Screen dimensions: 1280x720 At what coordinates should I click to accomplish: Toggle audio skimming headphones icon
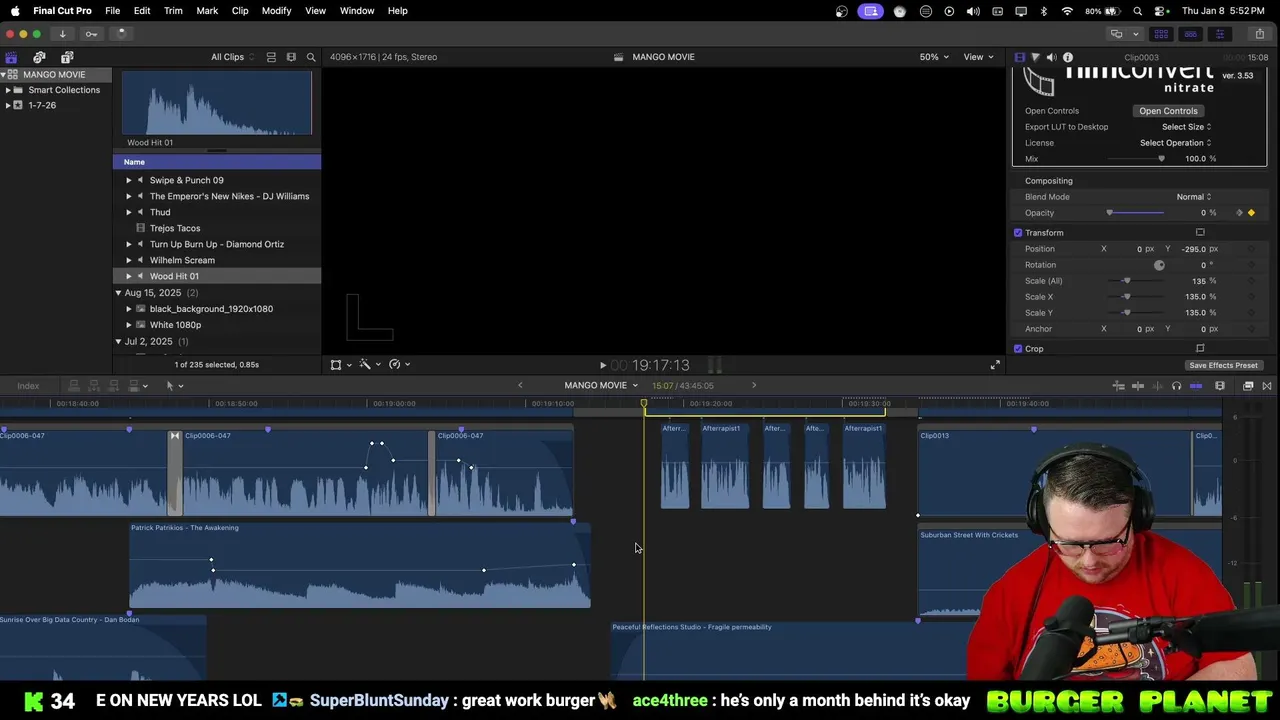click(x=1177, y=386)
